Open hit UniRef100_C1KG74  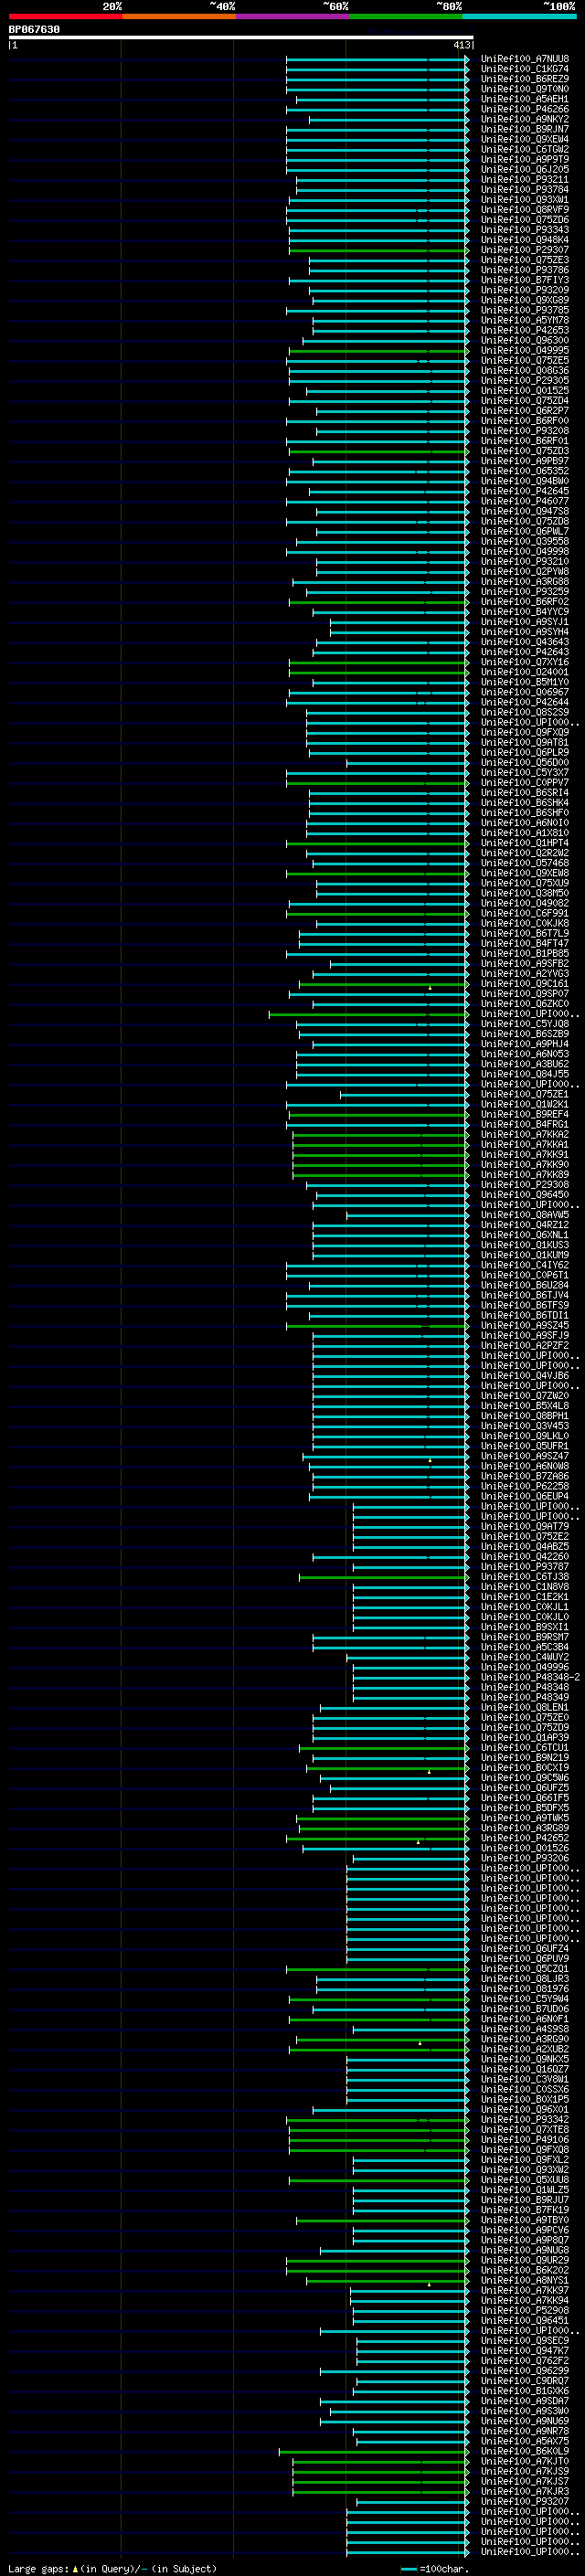click(x=525, y=69)
